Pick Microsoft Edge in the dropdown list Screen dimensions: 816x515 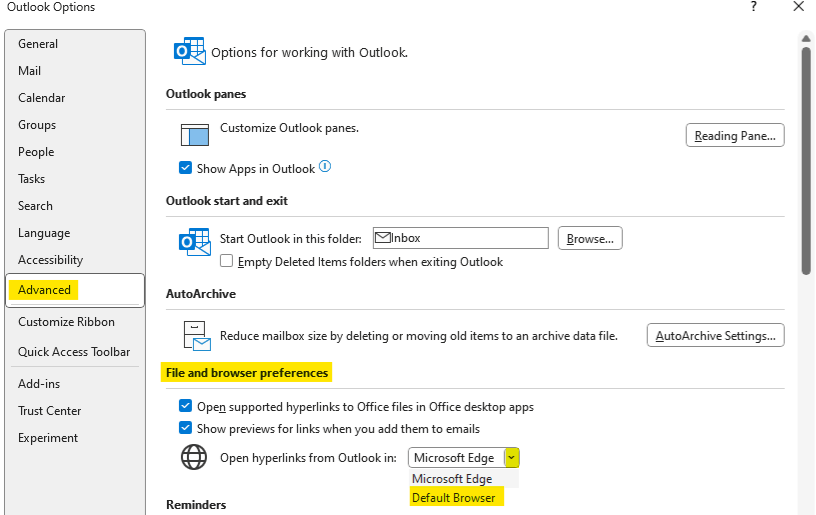pos(452,479)
